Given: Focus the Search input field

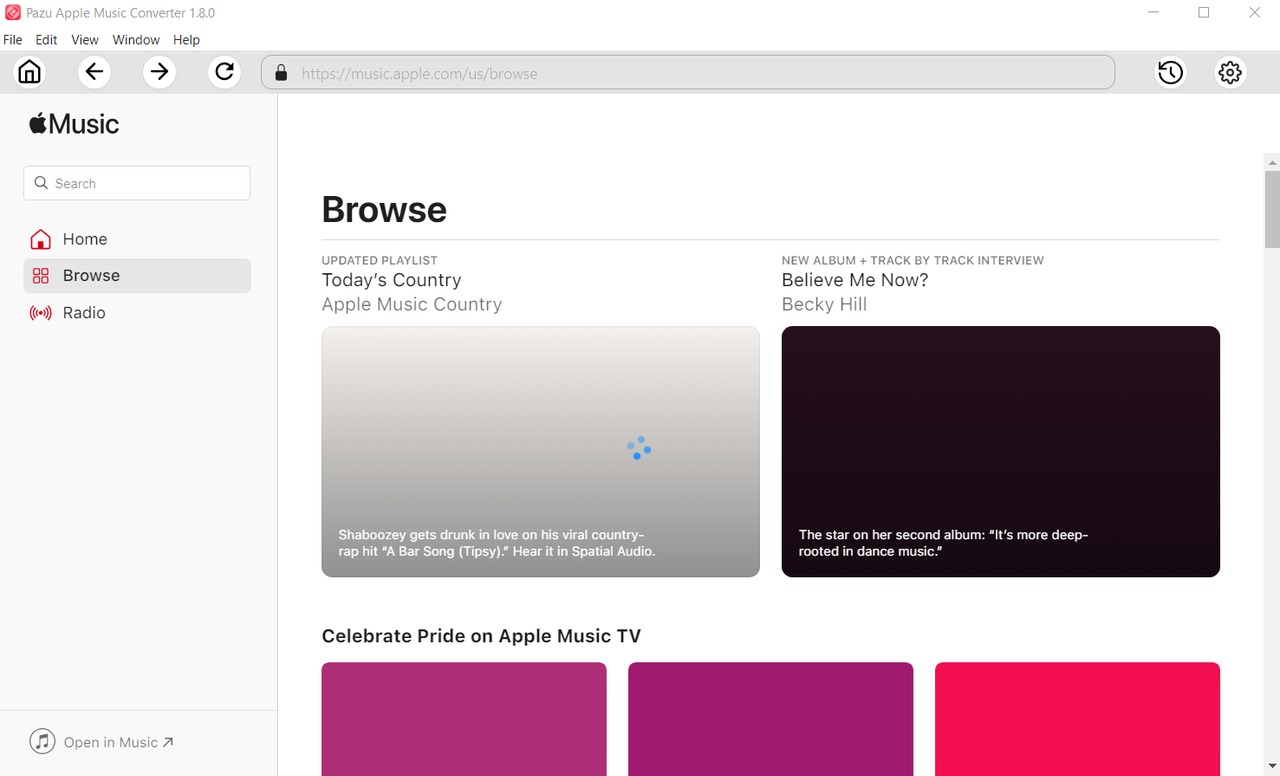Looking at the screenshot, I should 137,183.
